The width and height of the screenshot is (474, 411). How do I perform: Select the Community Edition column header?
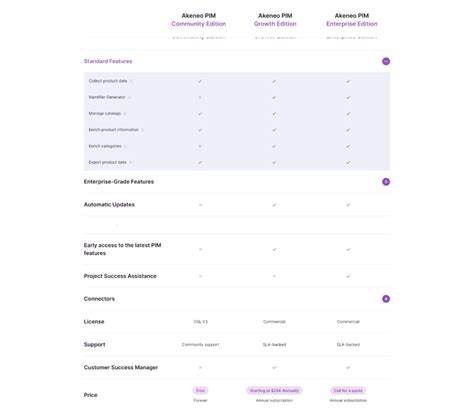(199, 20)
